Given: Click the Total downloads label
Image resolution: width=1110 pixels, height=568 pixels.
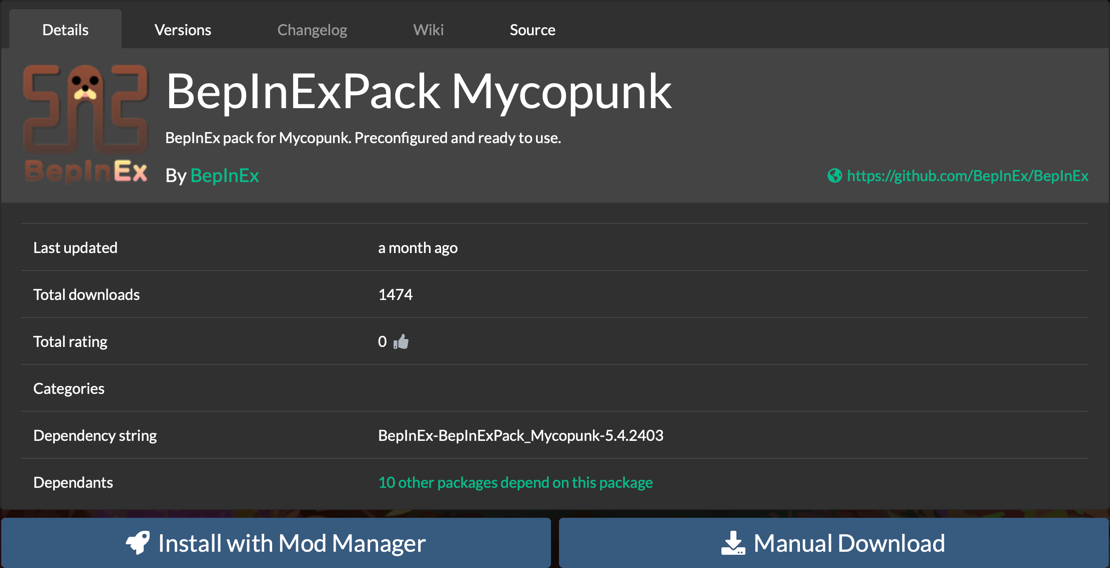Looking at the screenshot, I should [x=86, y=295].
